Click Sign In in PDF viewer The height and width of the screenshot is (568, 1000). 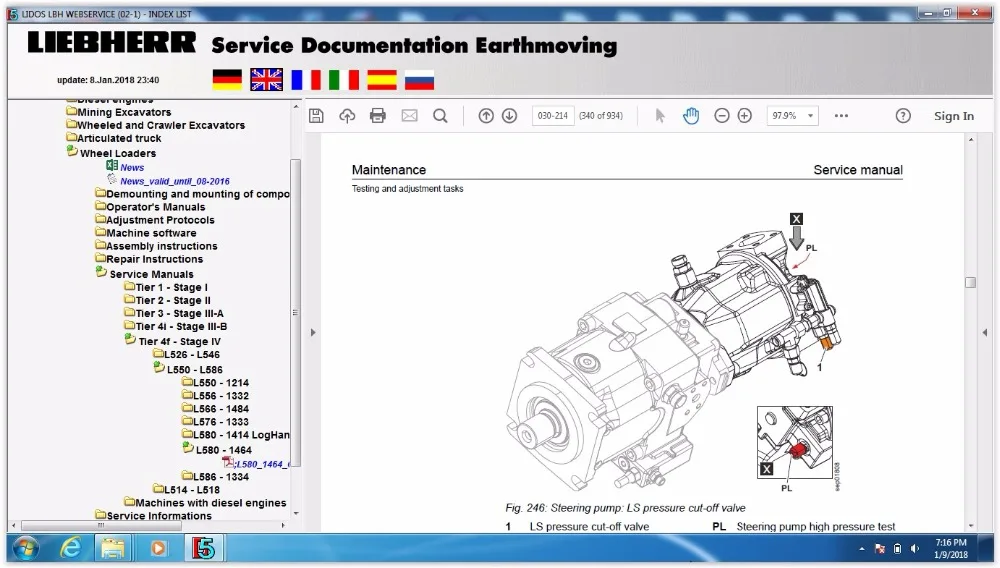coord(953,116)
